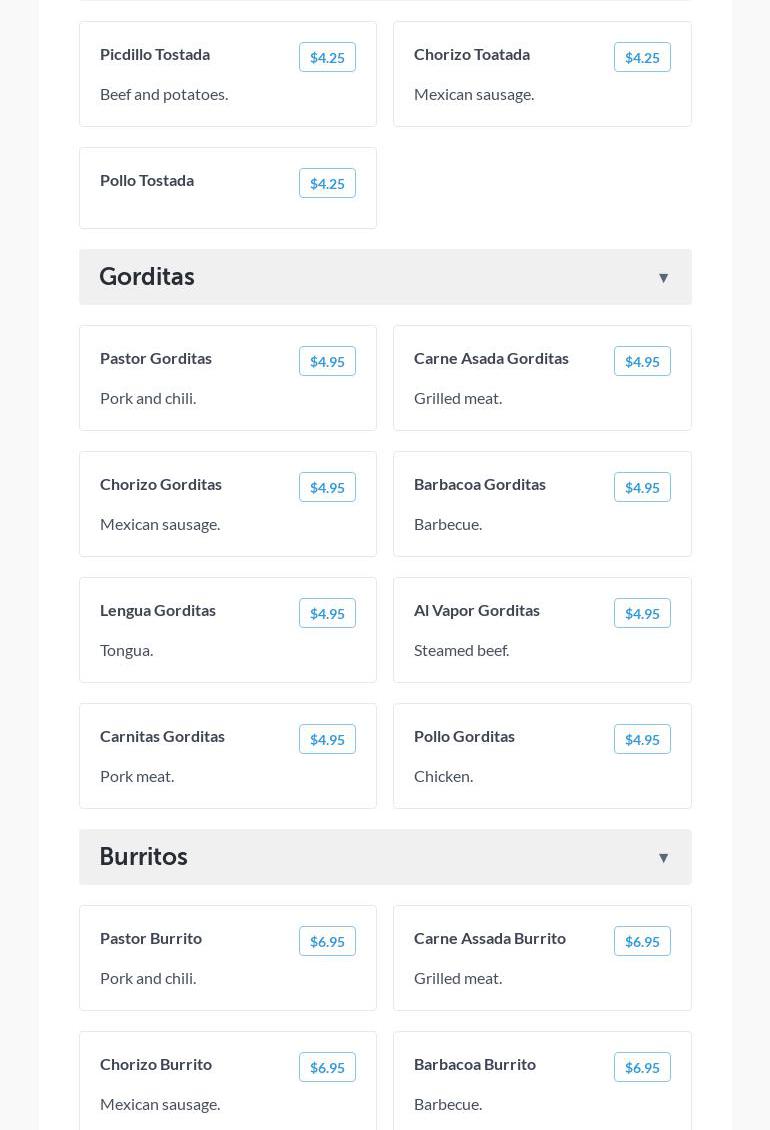Screen dimensions: 770x1130
Task: Click Chorizo Toatada price button
Action: click(642, 58)
